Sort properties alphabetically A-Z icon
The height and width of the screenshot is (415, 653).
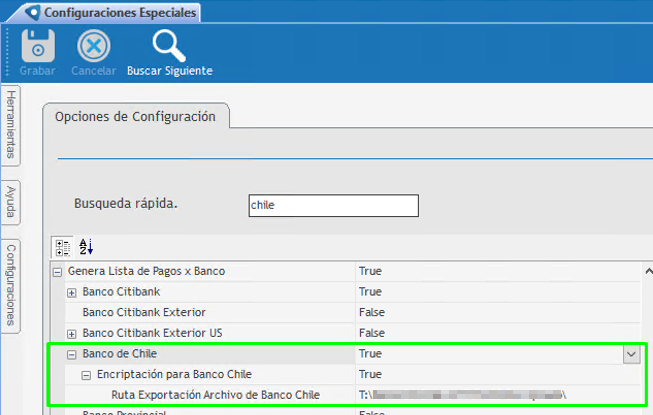coord(86,247)
